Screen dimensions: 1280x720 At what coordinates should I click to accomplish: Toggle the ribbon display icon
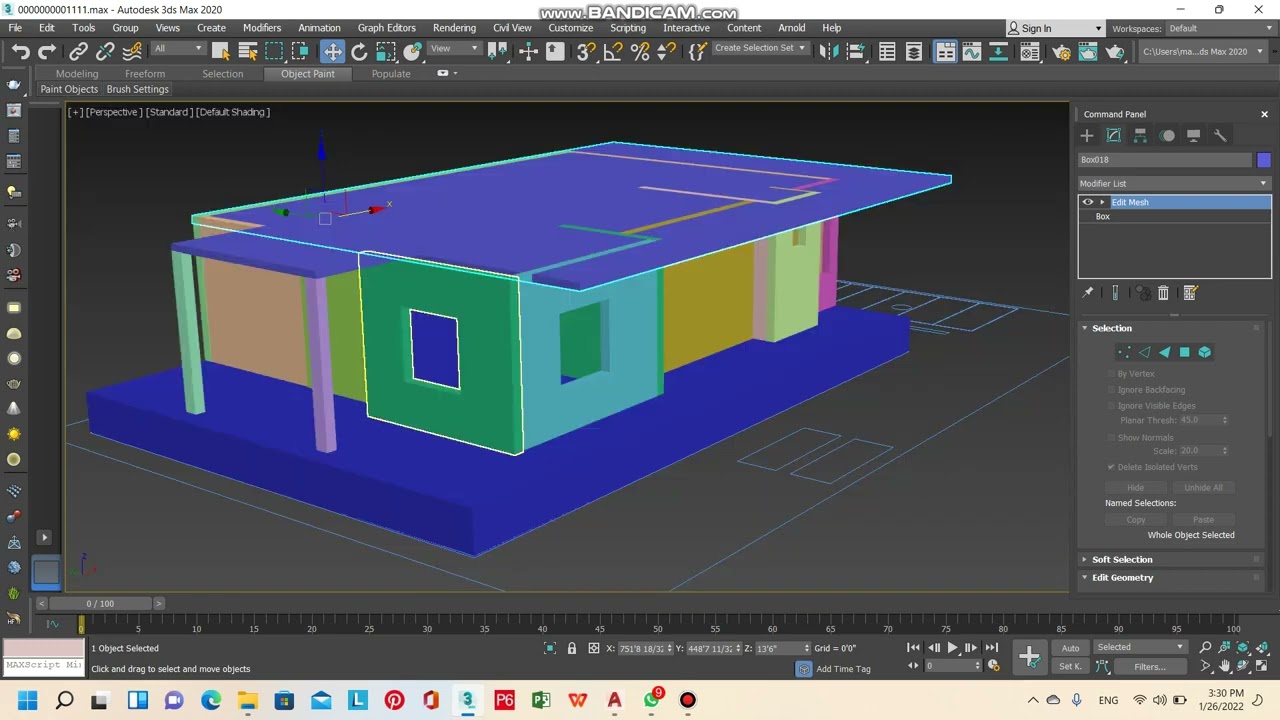click(x=945, y=52)
